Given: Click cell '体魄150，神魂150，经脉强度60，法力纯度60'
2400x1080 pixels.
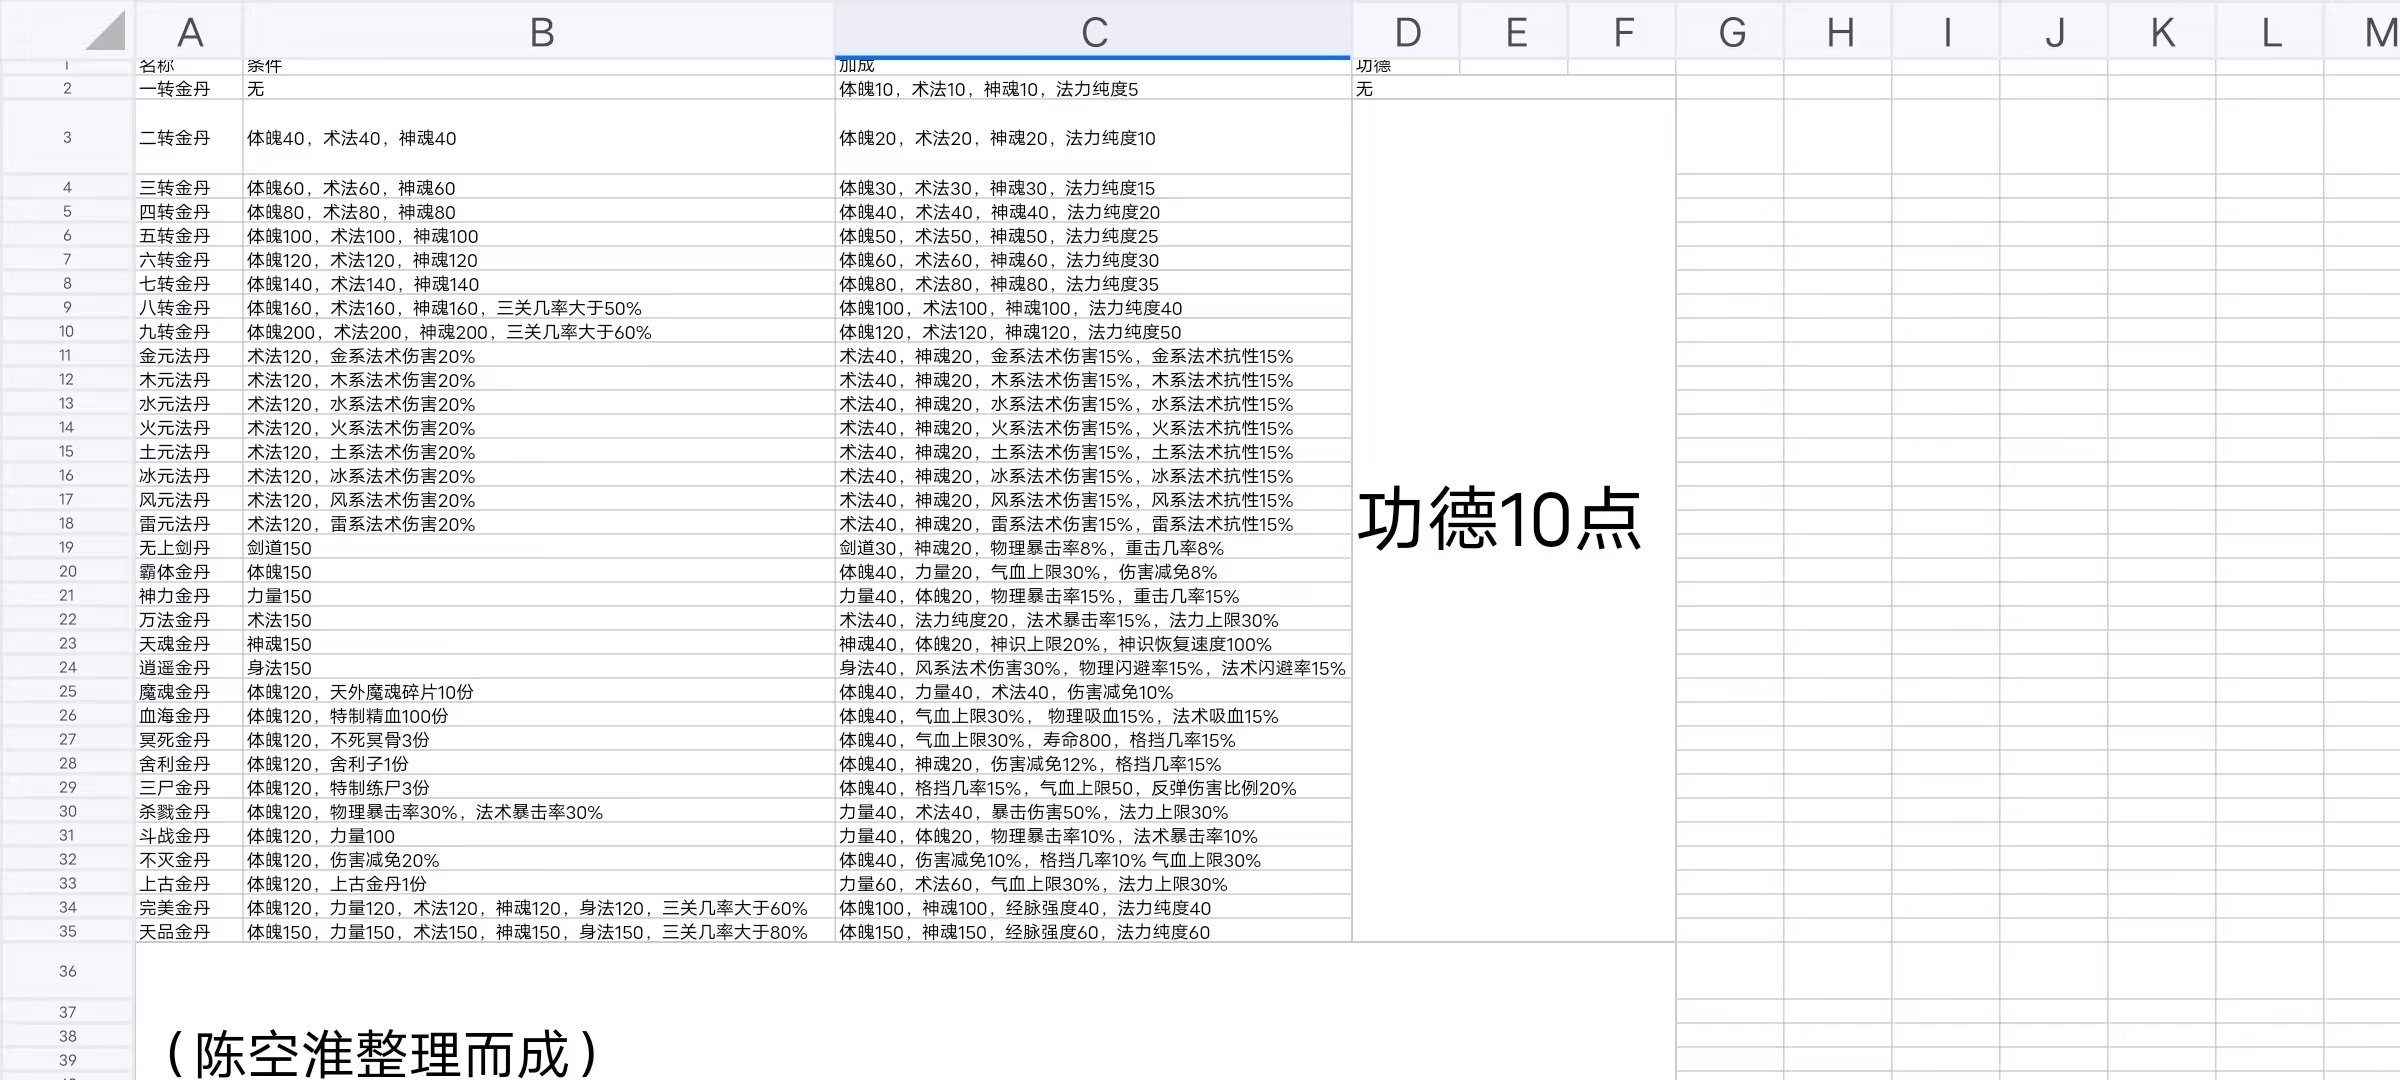Looking at the screenshot, I should [x=1093, y=932].
